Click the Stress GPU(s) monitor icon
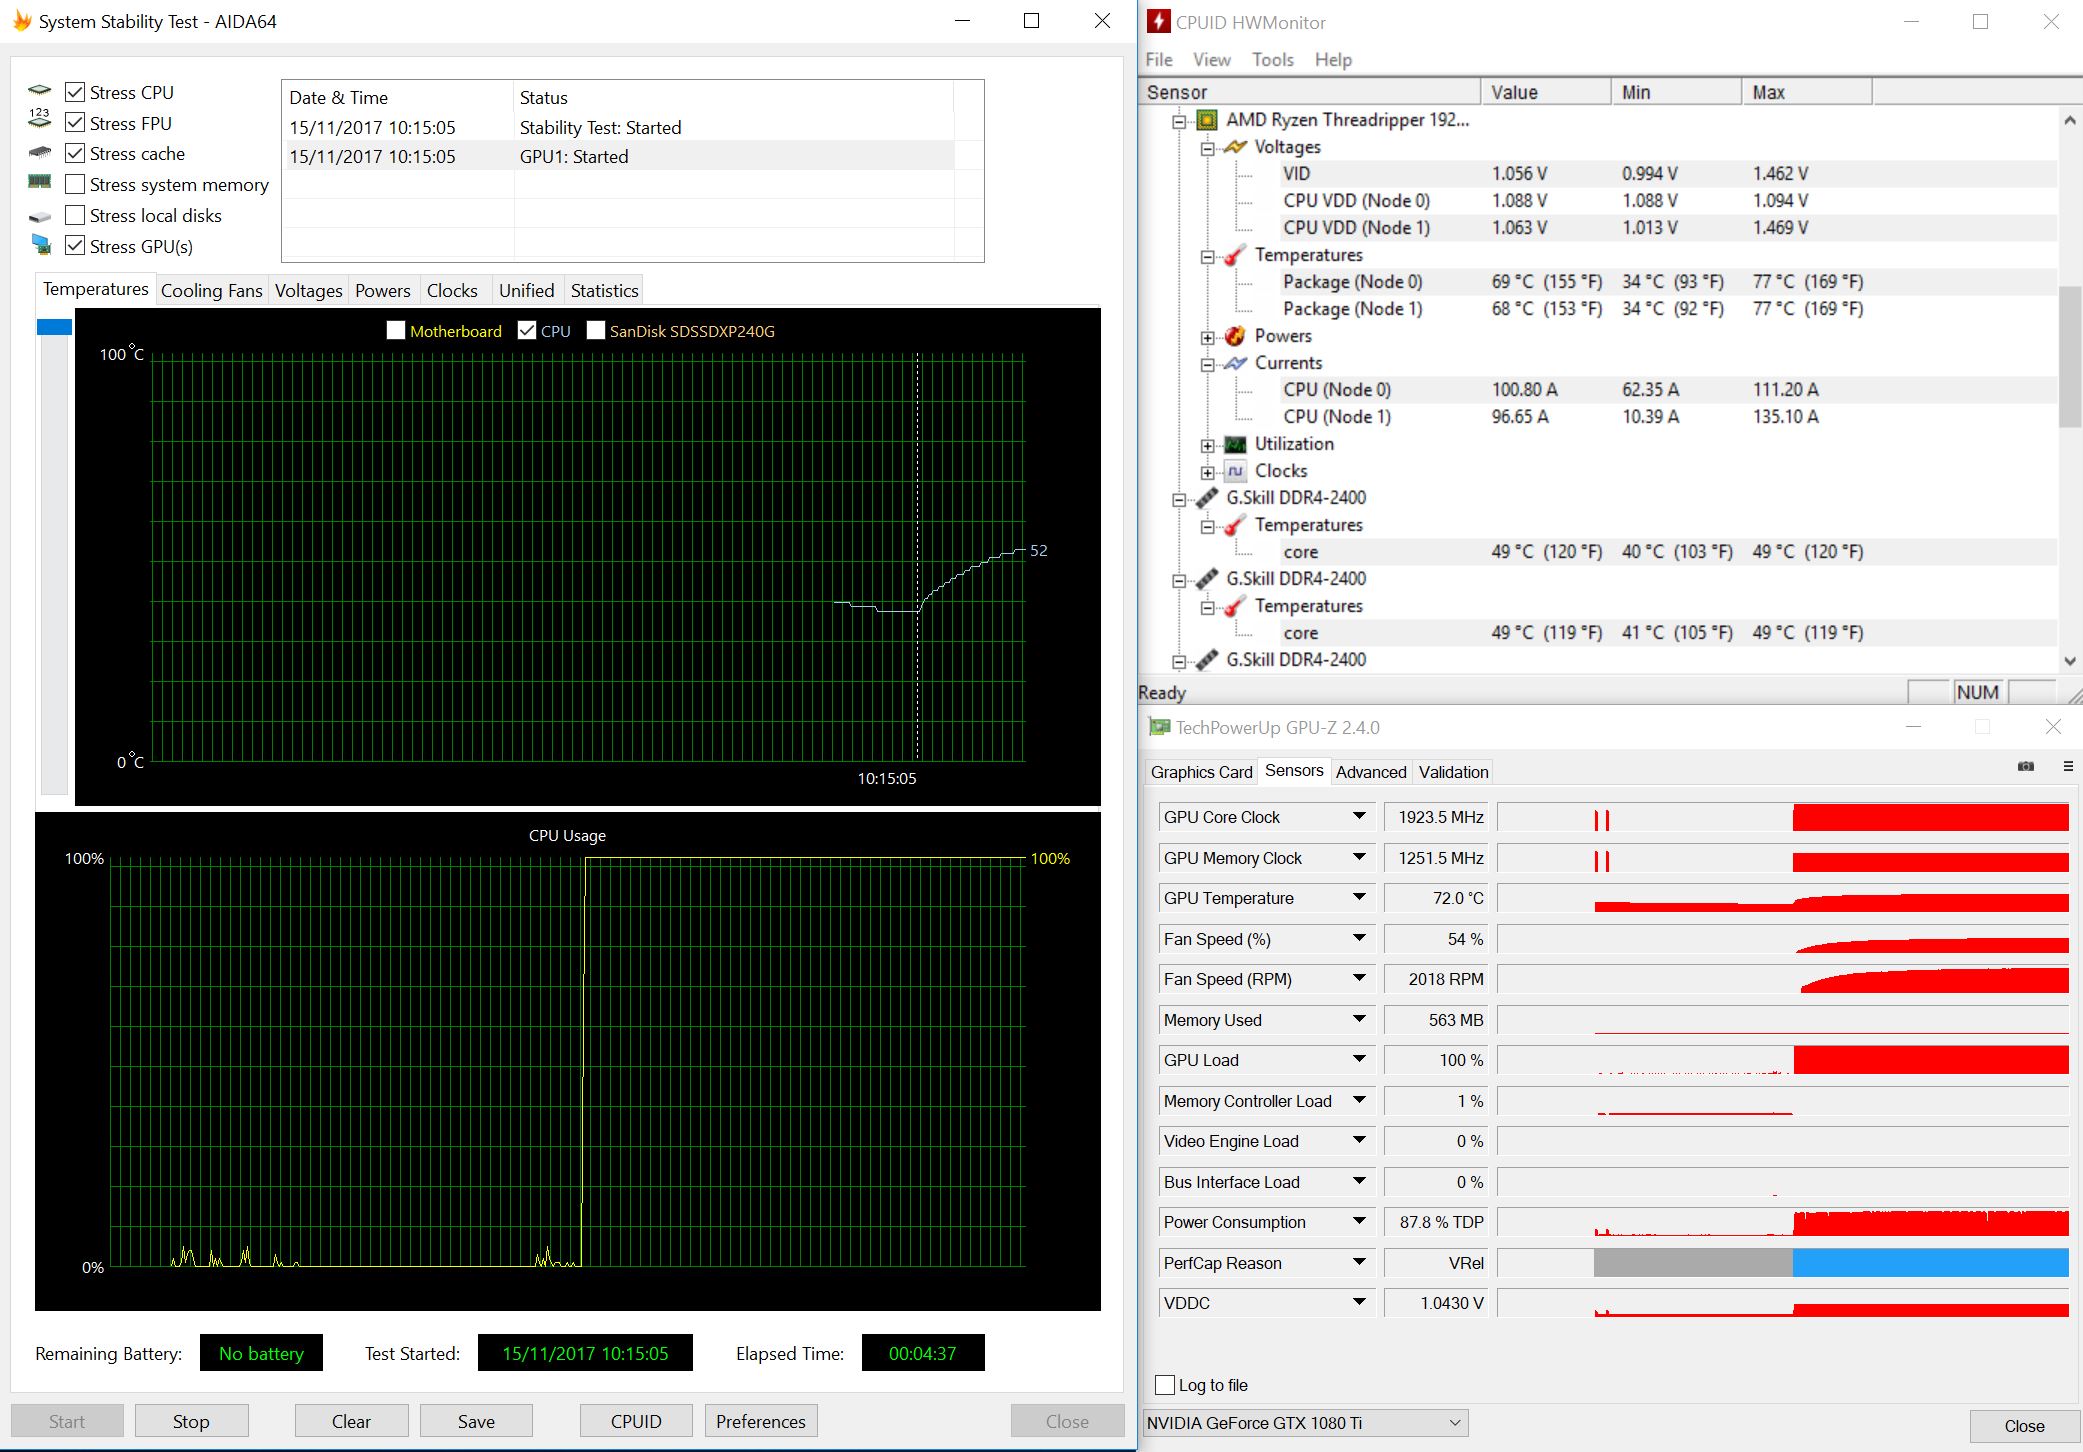Image resolution: width=2083 pixels, height=1452 pixels. click(x=41, y=245)
